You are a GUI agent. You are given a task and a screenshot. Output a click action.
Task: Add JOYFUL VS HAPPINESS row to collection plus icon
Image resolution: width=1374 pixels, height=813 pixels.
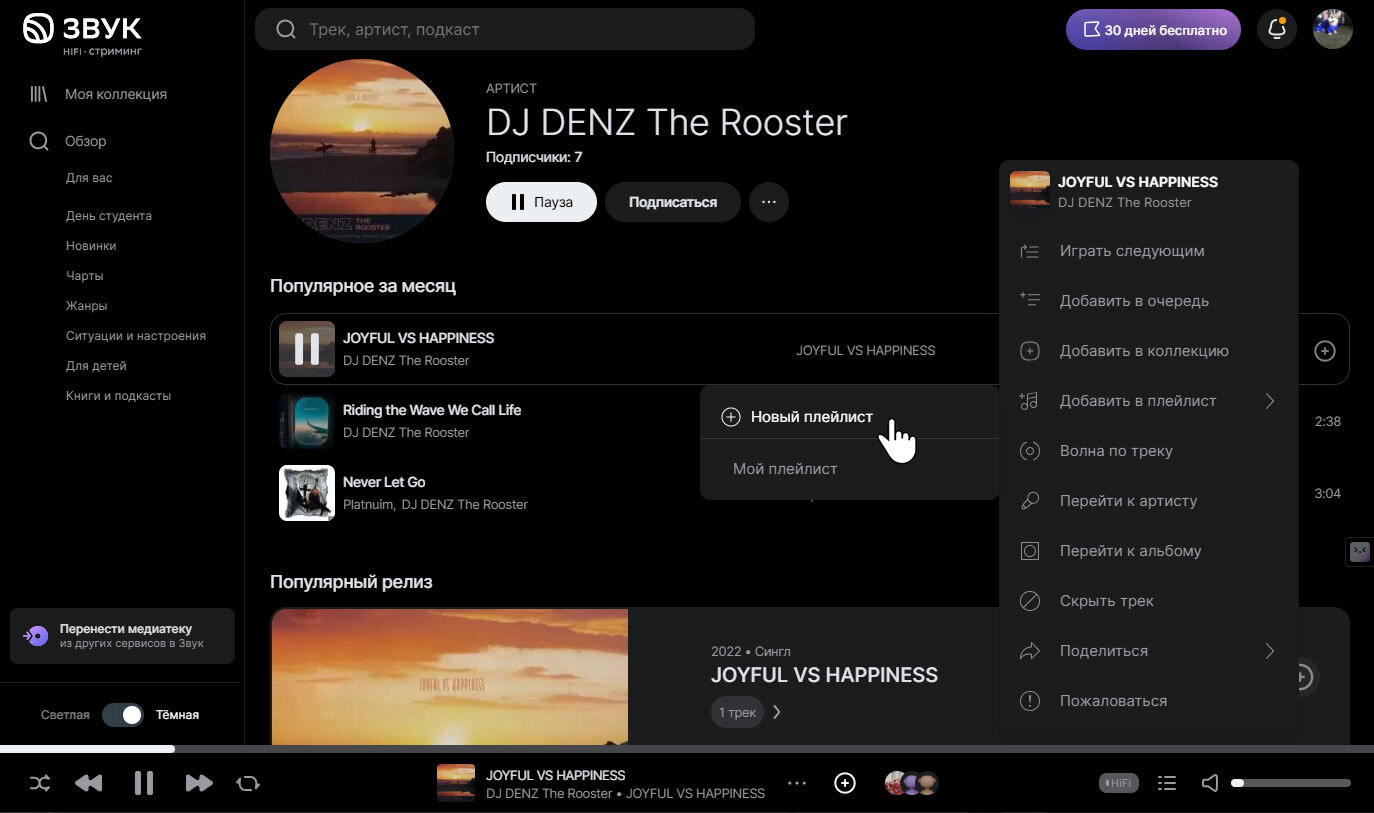click(1325, 351)
